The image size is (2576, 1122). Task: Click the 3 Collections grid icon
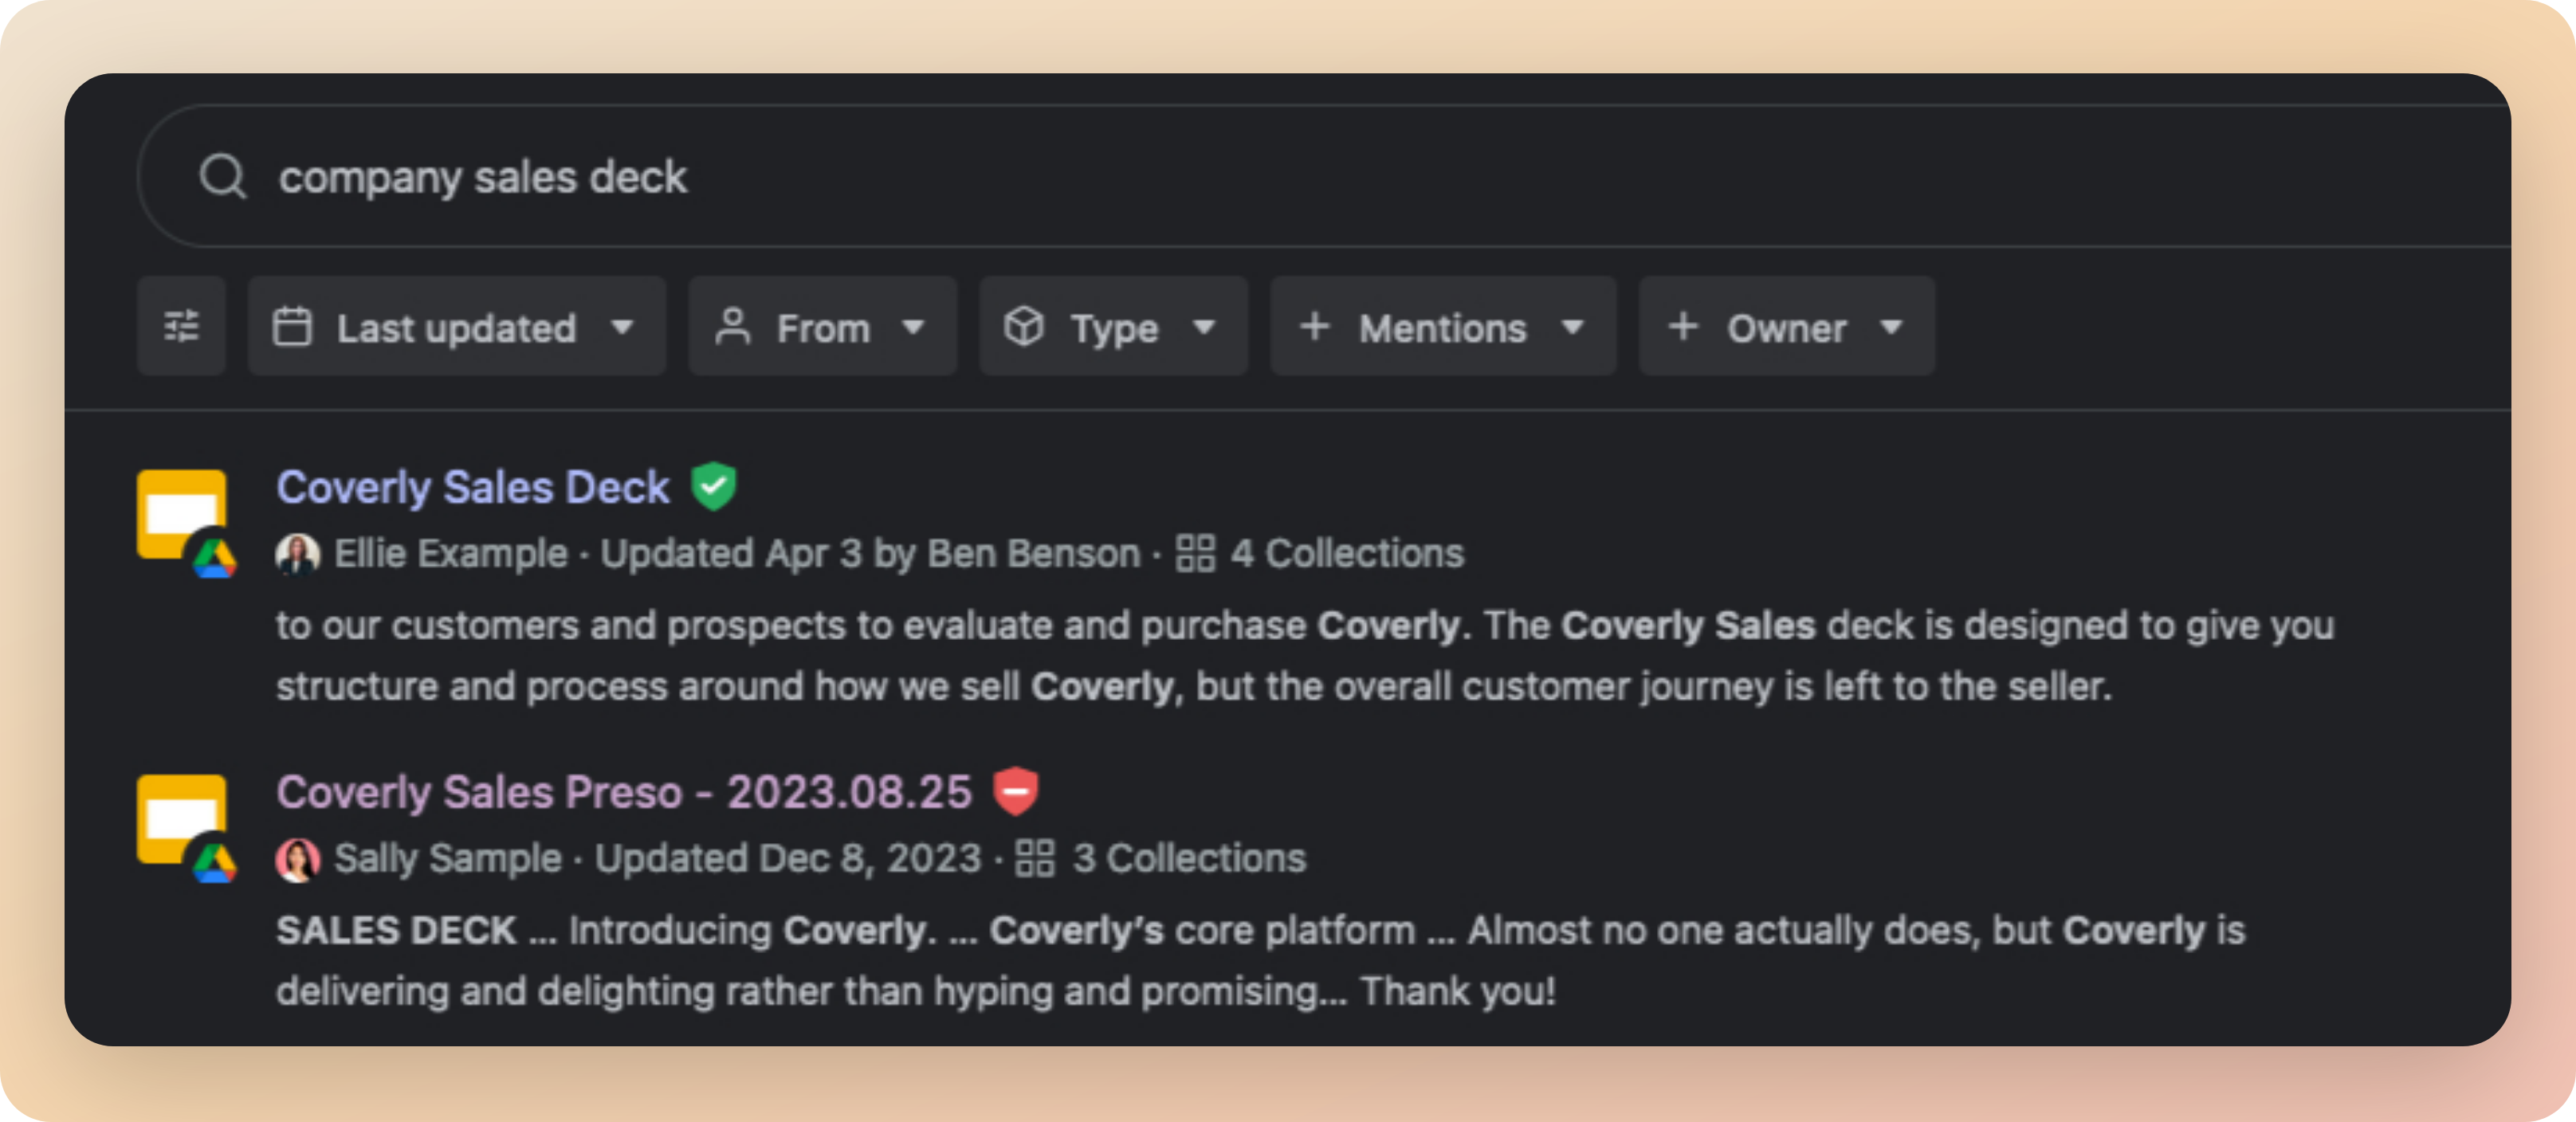[x=1035, y=858]
